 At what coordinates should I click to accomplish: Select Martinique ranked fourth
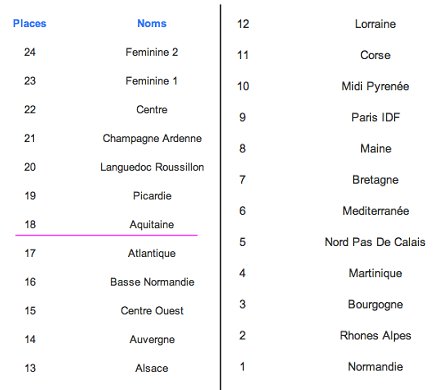point(375,273)
